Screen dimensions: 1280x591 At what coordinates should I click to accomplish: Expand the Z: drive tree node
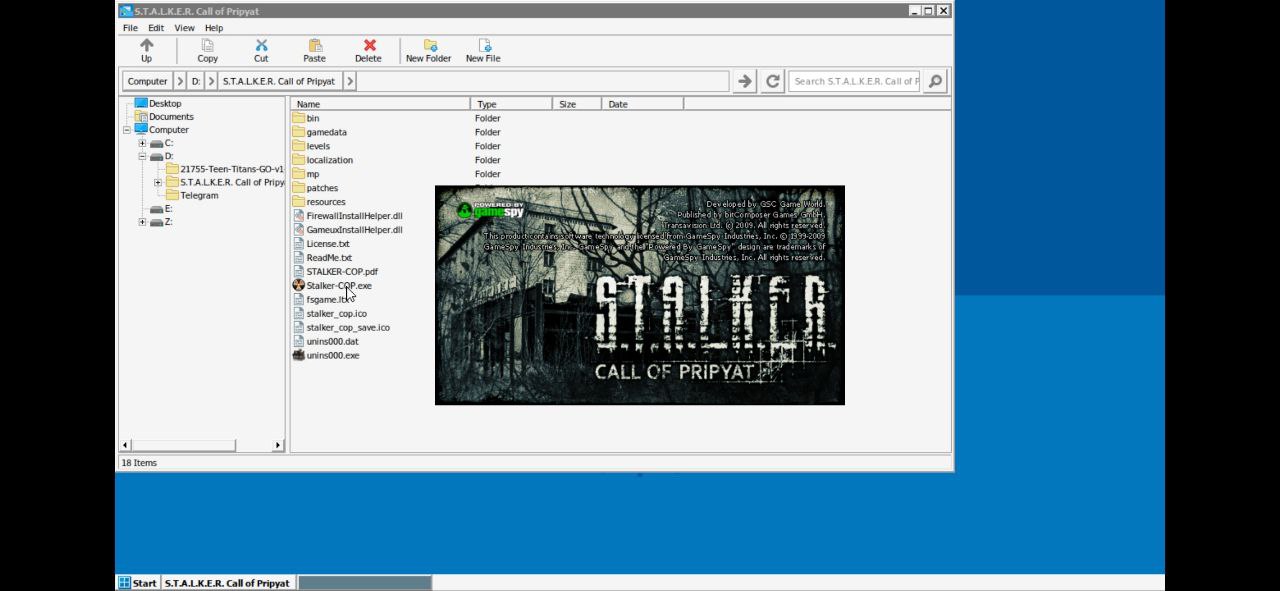142,222
